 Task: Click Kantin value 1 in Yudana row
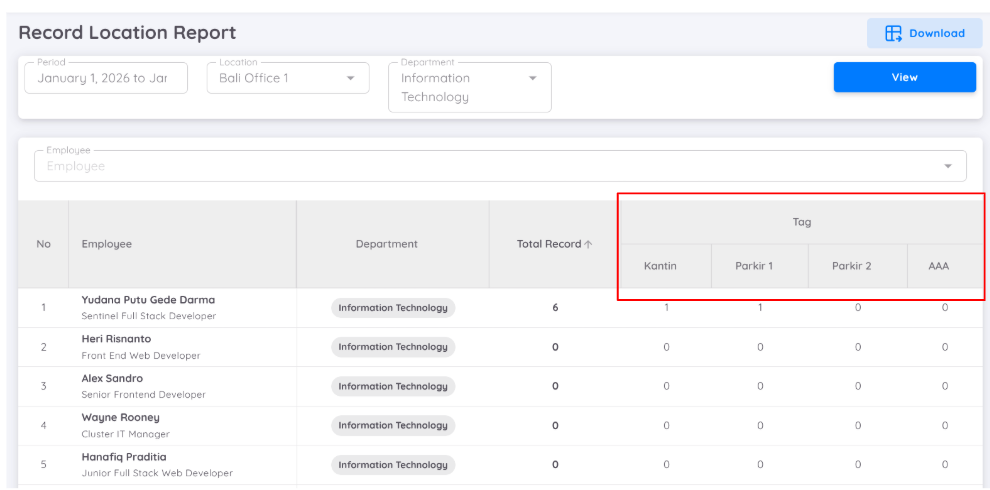[666, 308]
